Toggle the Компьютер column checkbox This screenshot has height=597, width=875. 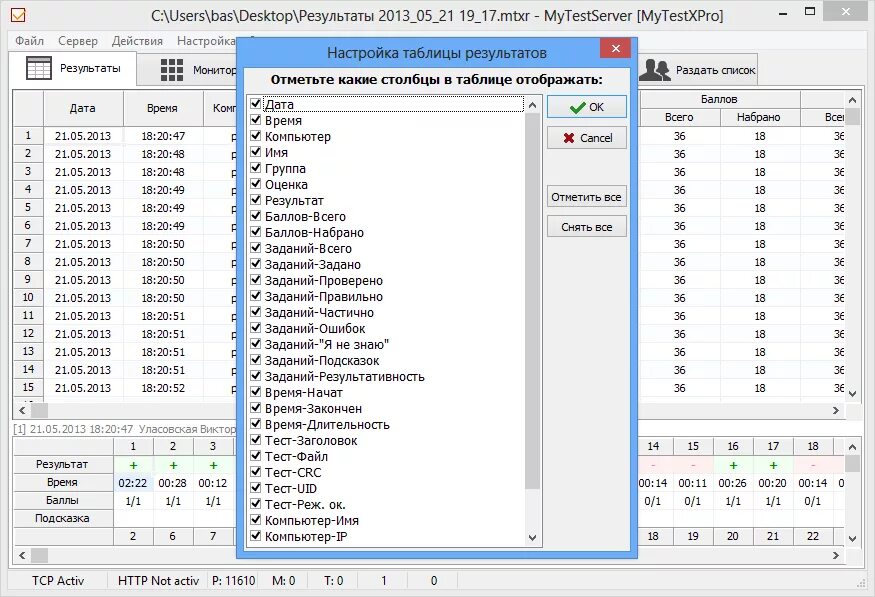click(x=256, y=136)
